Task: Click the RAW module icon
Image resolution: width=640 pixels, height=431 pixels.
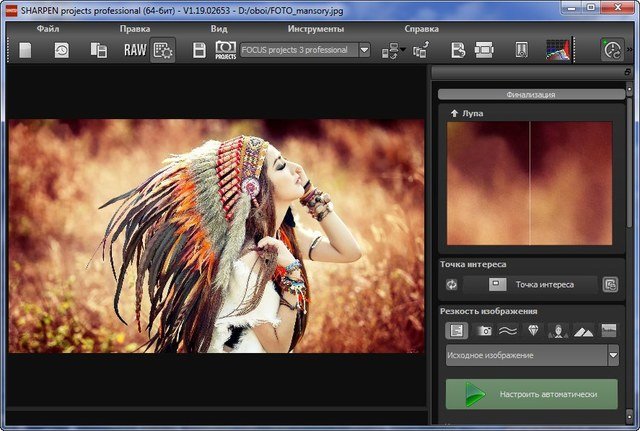Action: pyautogui.click(x=135, y=50)
